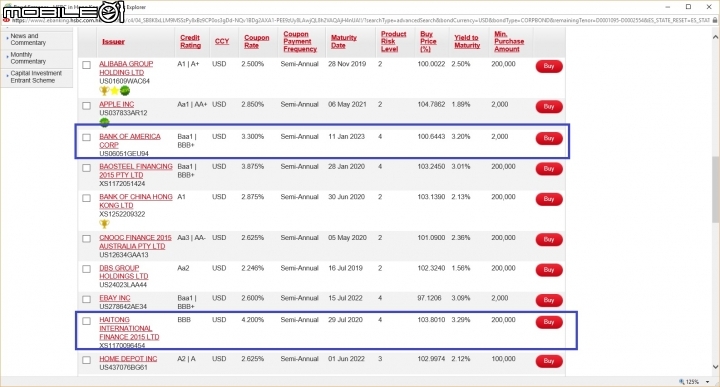This screenshot has height=387, width=720.
Task: Open Alibaba Group Holding Ltd issuer link
Action: [x=126, y=68]
